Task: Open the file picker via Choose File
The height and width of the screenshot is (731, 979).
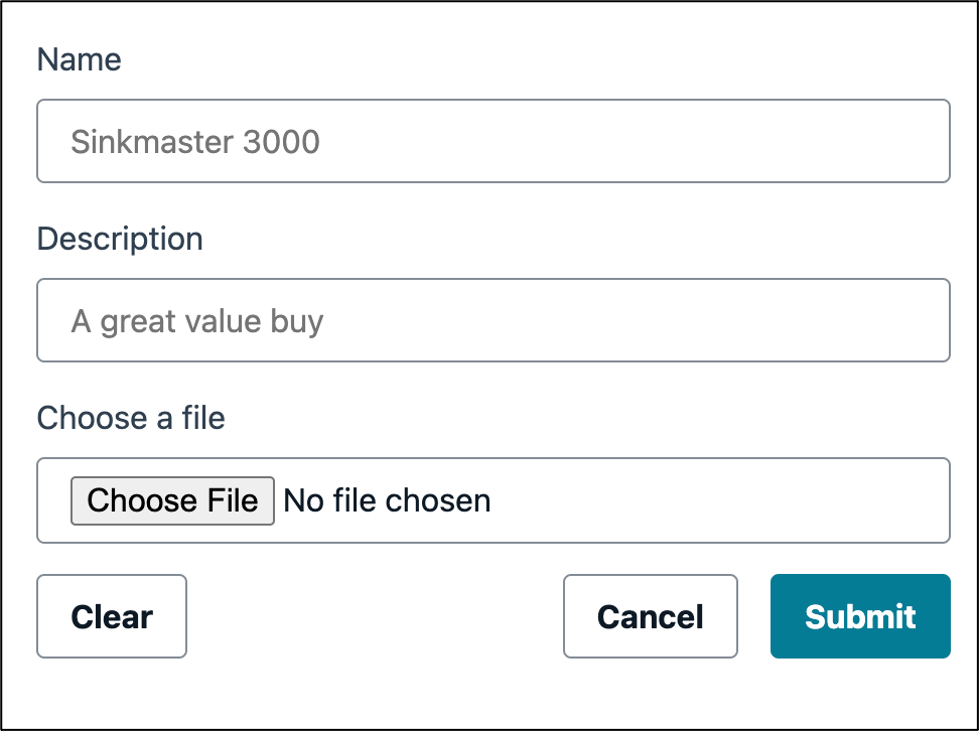Action: click(x=171, y=500)
